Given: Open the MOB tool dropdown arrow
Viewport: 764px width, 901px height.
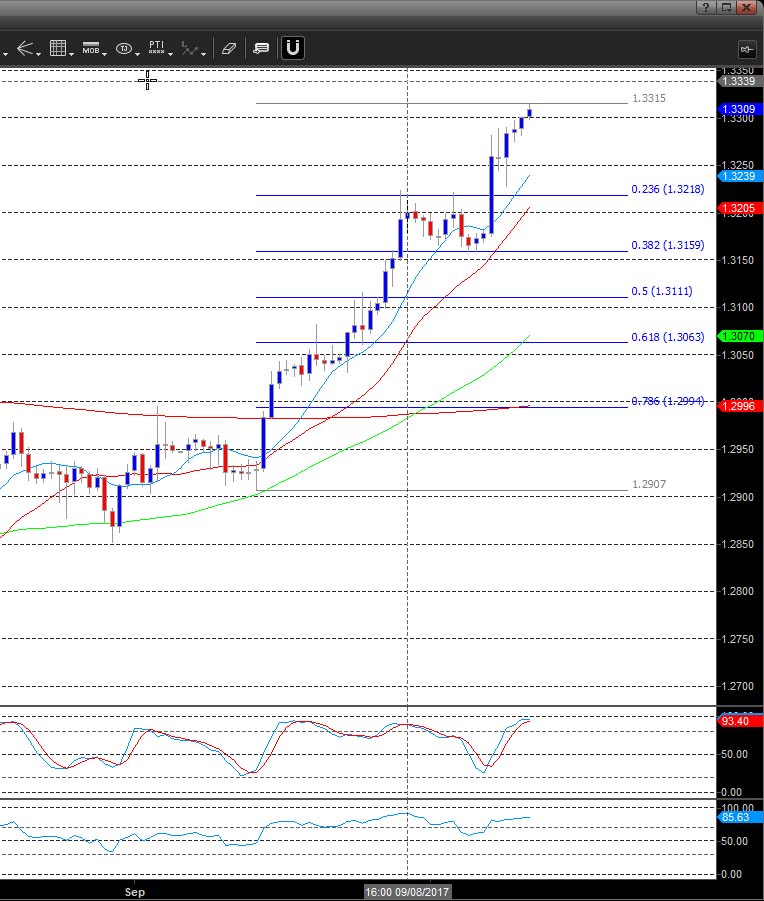Looking at the screenshot, I should [x=106, y=52].
